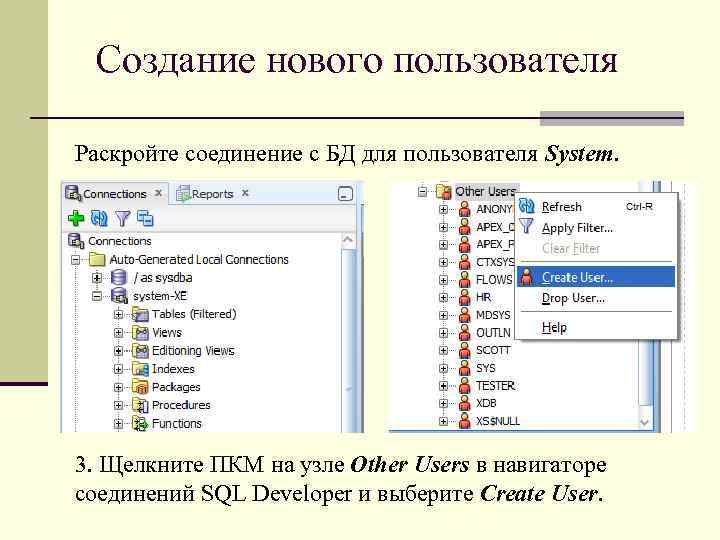Screen dimensions: 720x540
Task: Click the Views node icon
Action: pos(140,332)
